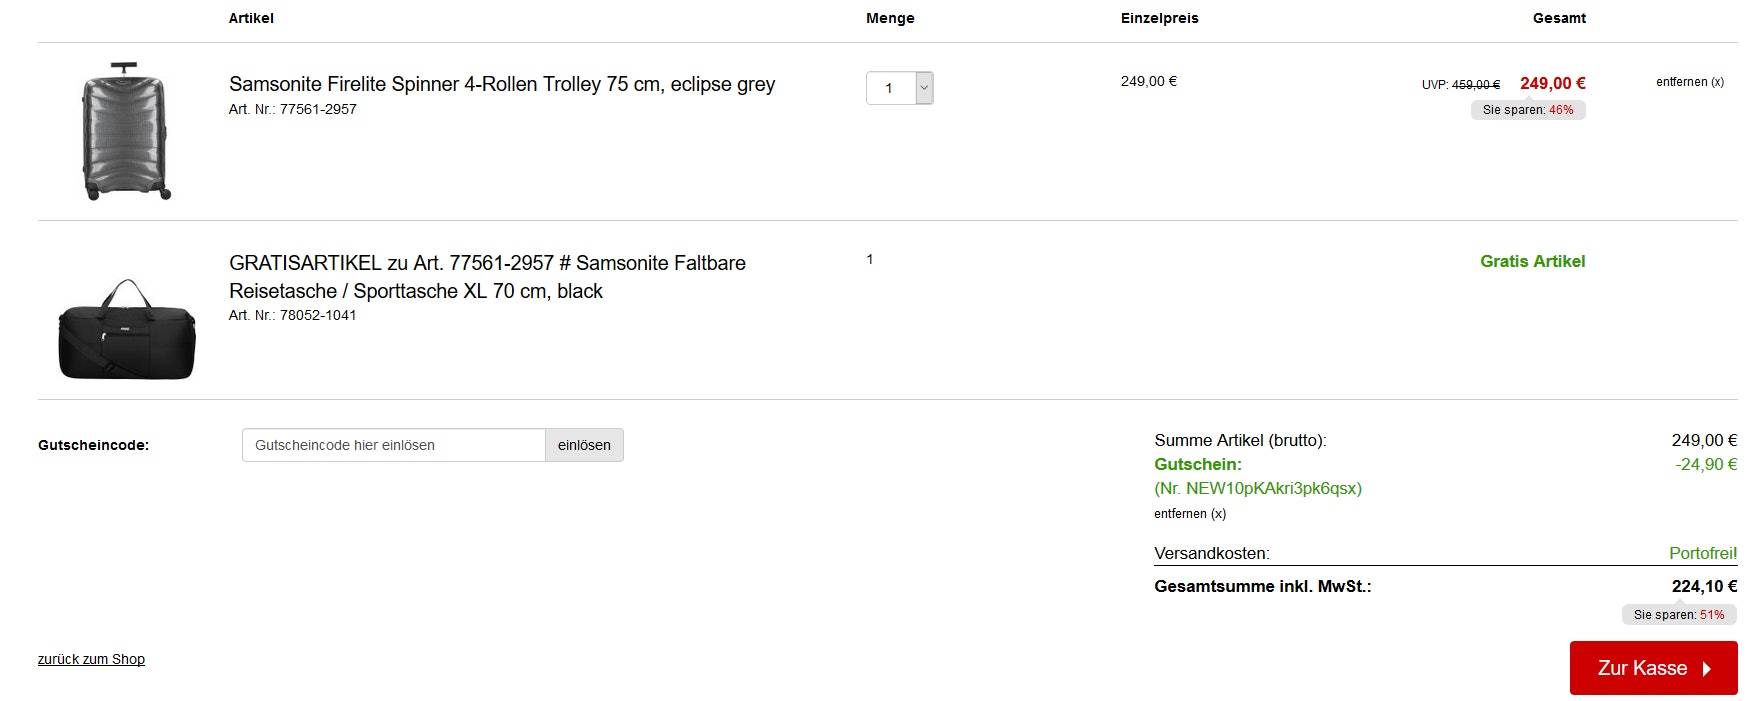Click the "Gesamt" column header
Screen dimensions: 1756x701
(x=1559, y=18)
